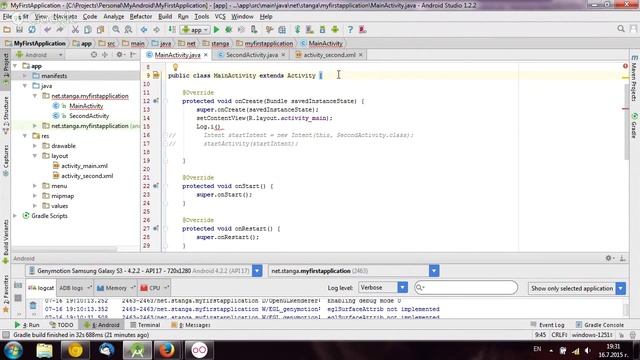This screenshot has width=640, height=360.
Task: Synchronize project with the refresh icon
Action: (32, 29)
